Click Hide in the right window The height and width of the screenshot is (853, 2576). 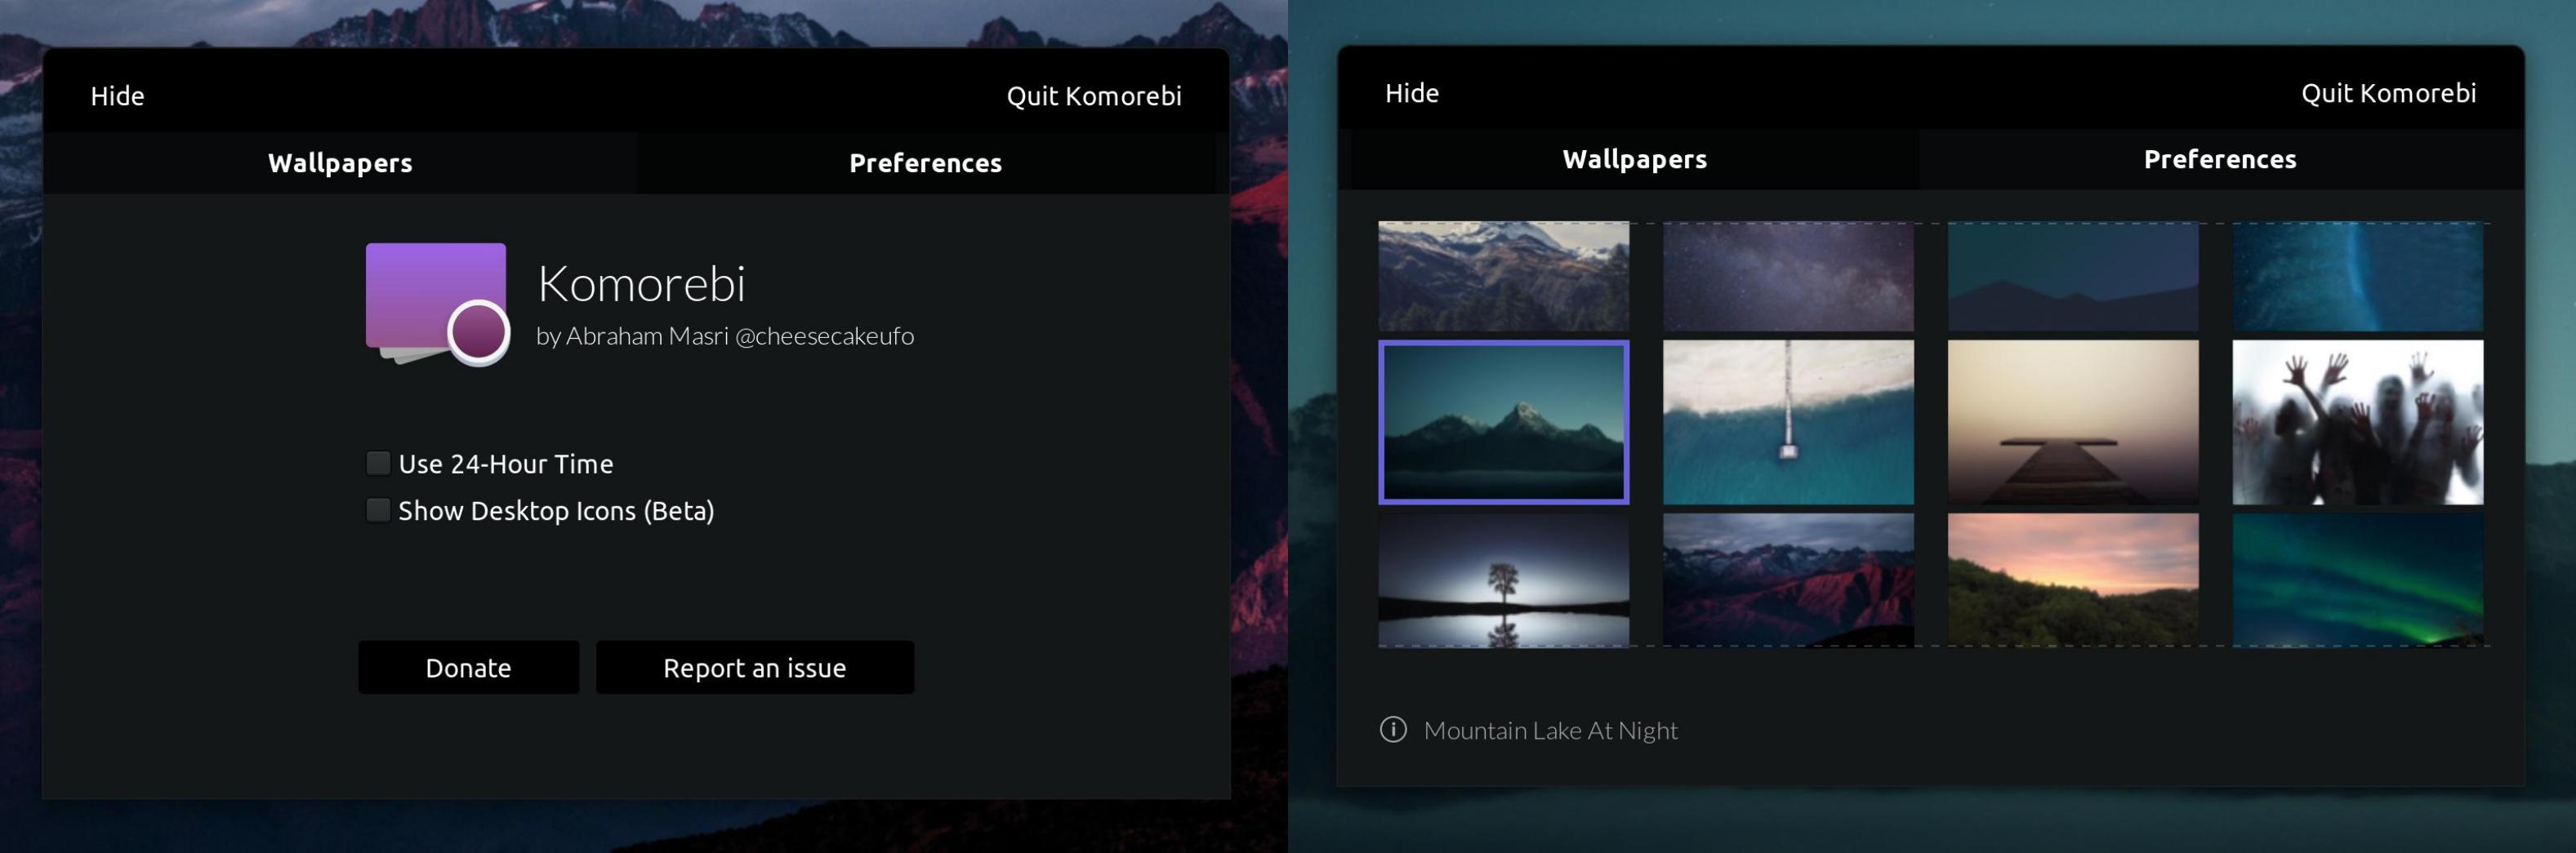(x=1411, y=93)
